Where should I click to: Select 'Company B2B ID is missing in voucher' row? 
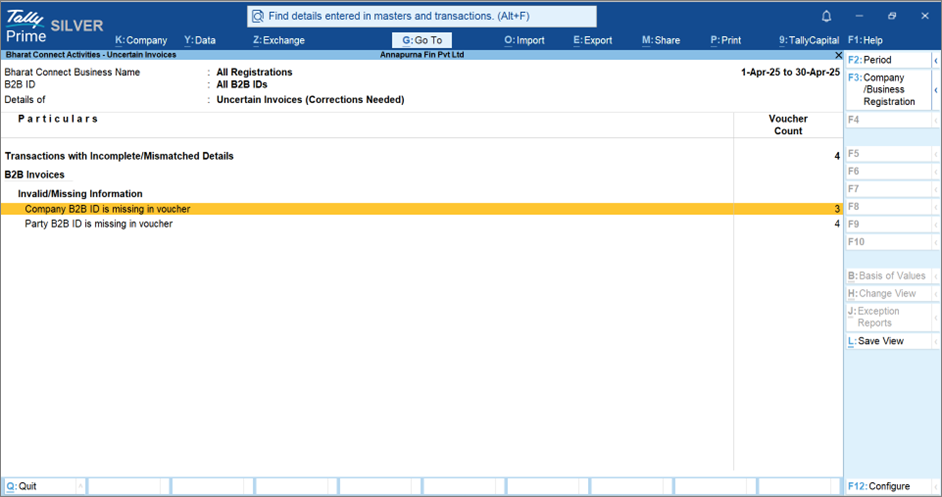[x=421, y=209]
